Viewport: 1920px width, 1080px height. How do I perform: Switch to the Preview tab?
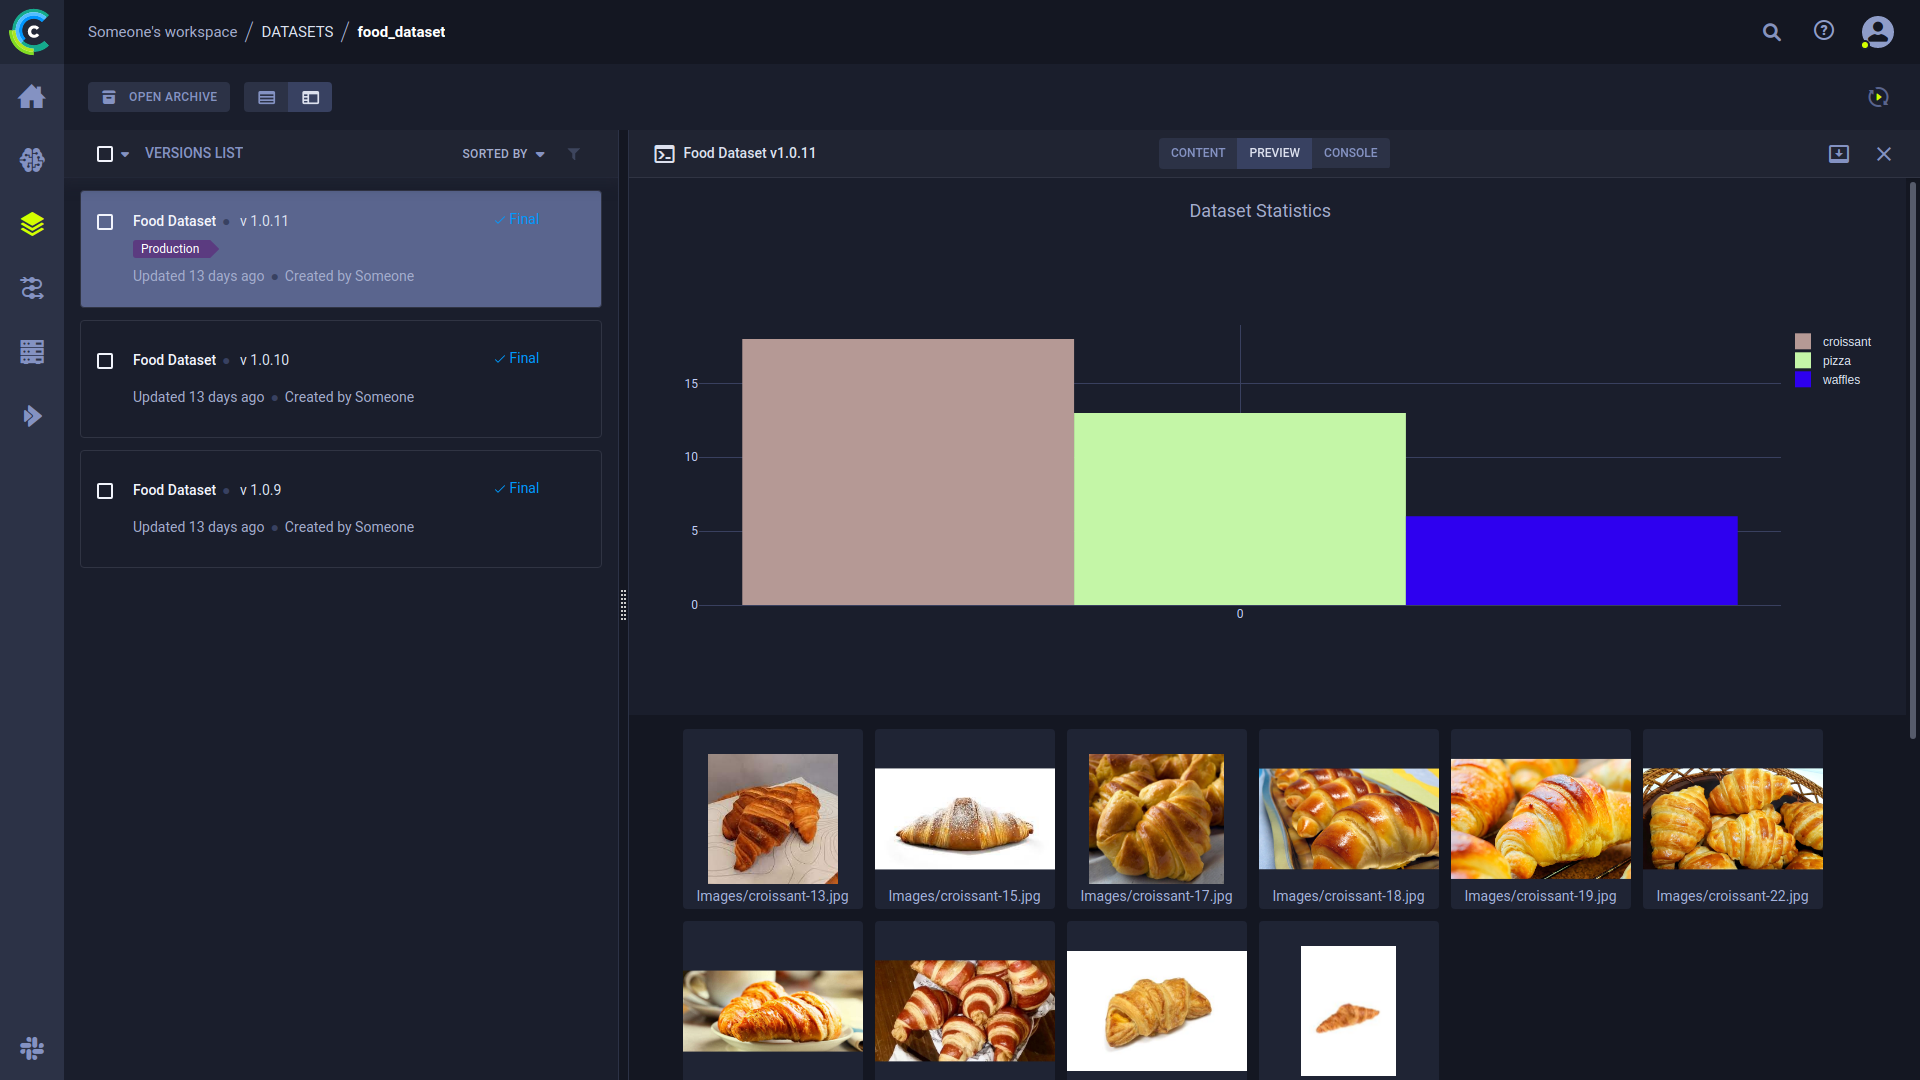coord(1274,153)
